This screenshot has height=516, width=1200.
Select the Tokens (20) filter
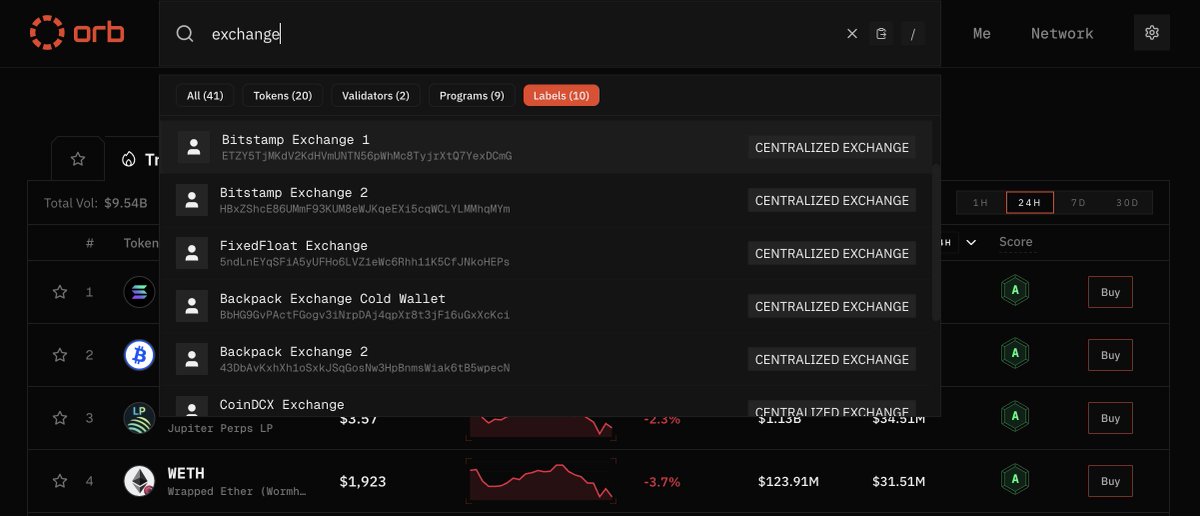[282, 96]
